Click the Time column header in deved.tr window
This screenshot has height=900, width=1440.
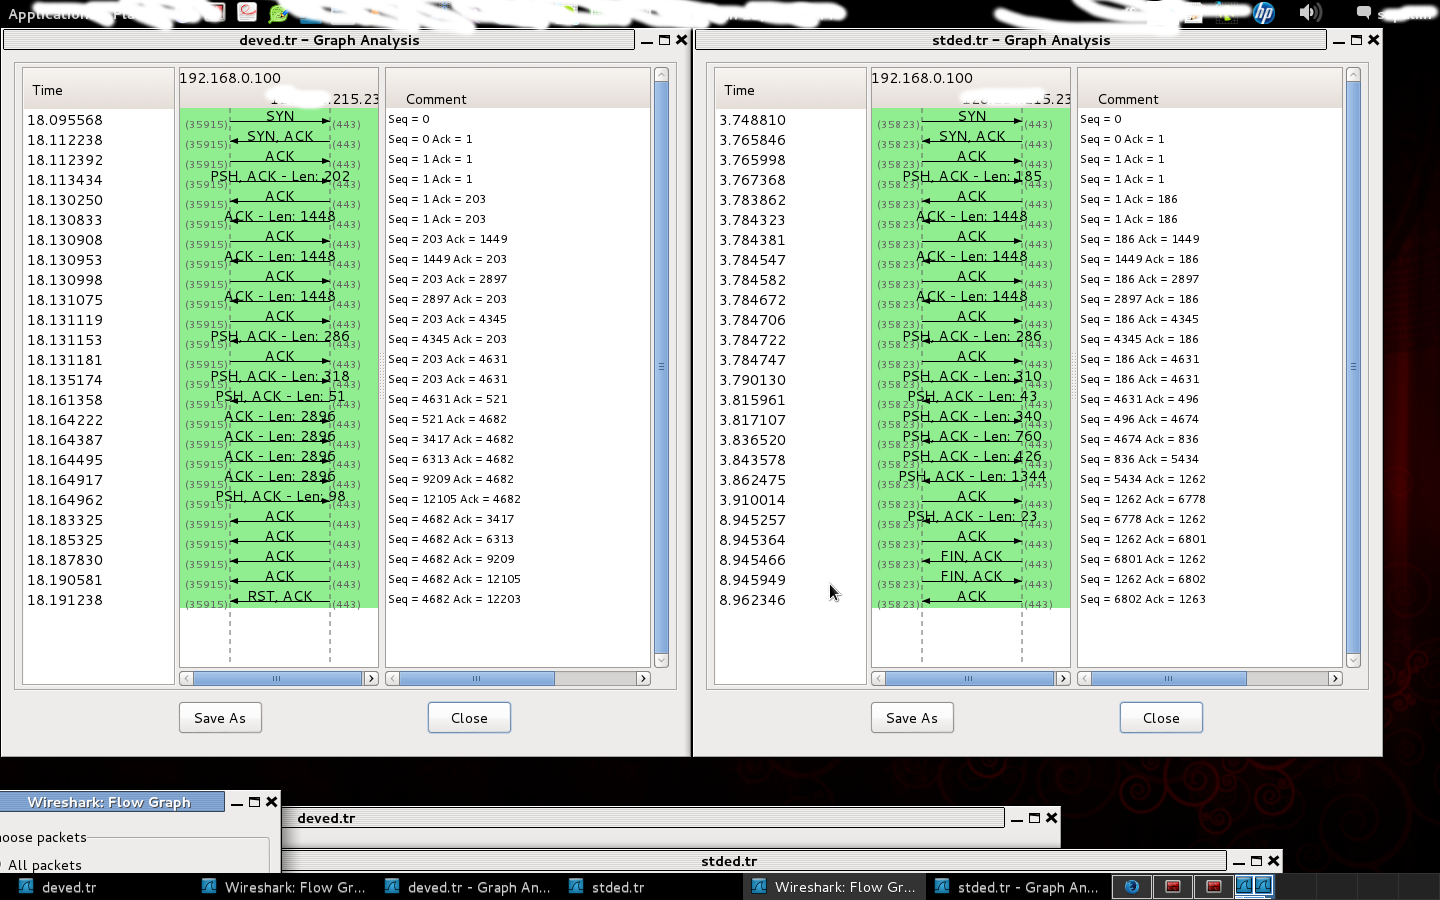click(x=98, y=90)
